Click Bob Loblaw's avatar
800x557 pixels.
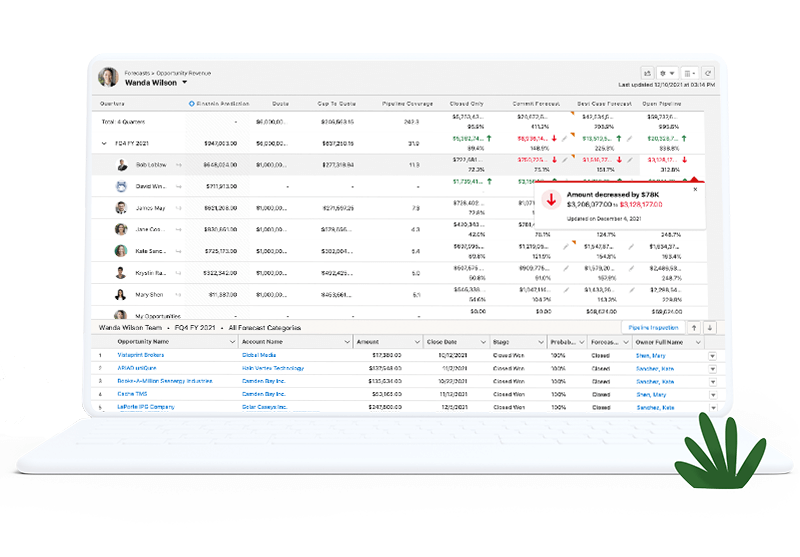click(x=121, y=164)
